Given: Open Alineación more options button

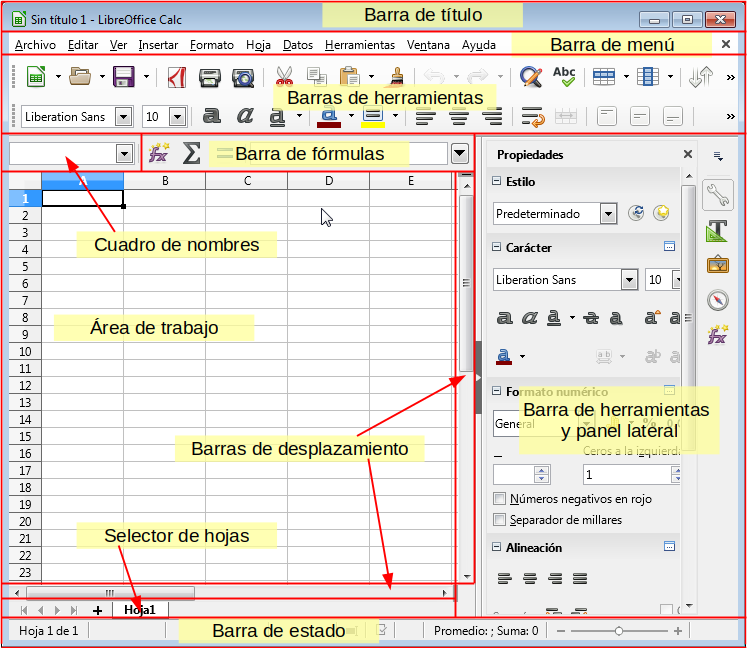Looking at the screenshot, I should 669,547.
